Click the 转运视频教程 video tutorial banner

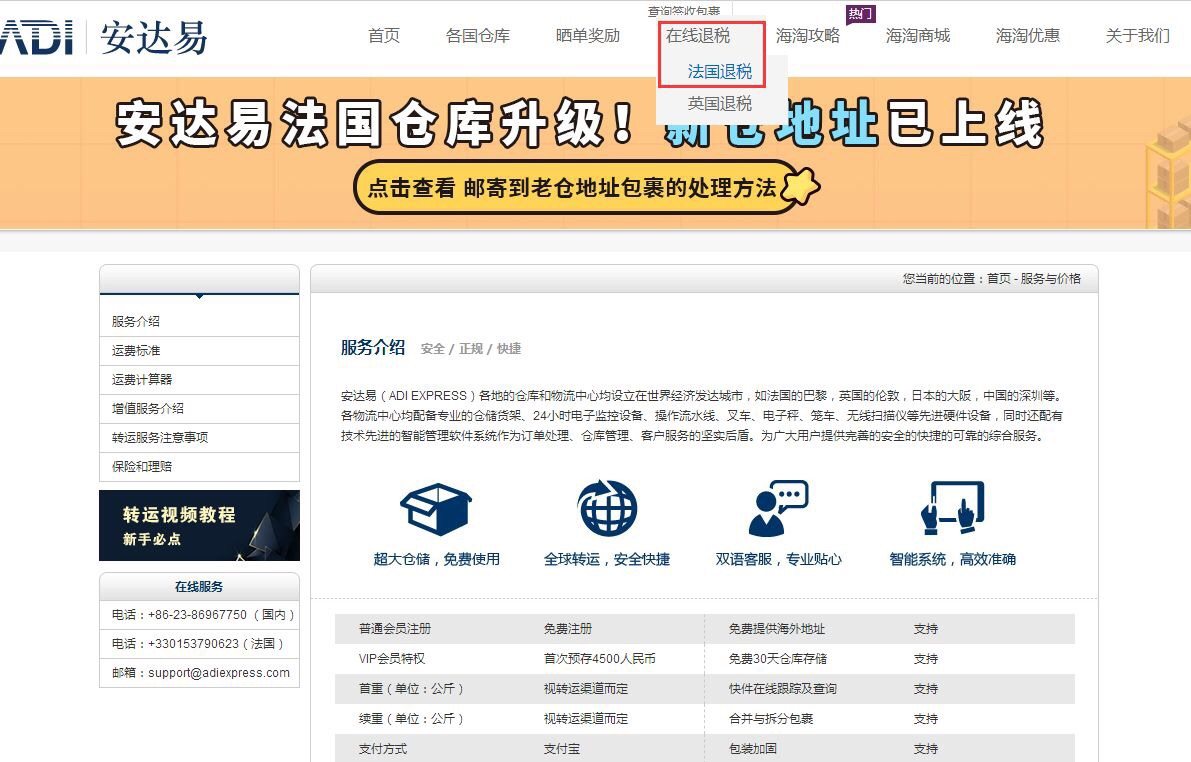(x=198, y=525)
